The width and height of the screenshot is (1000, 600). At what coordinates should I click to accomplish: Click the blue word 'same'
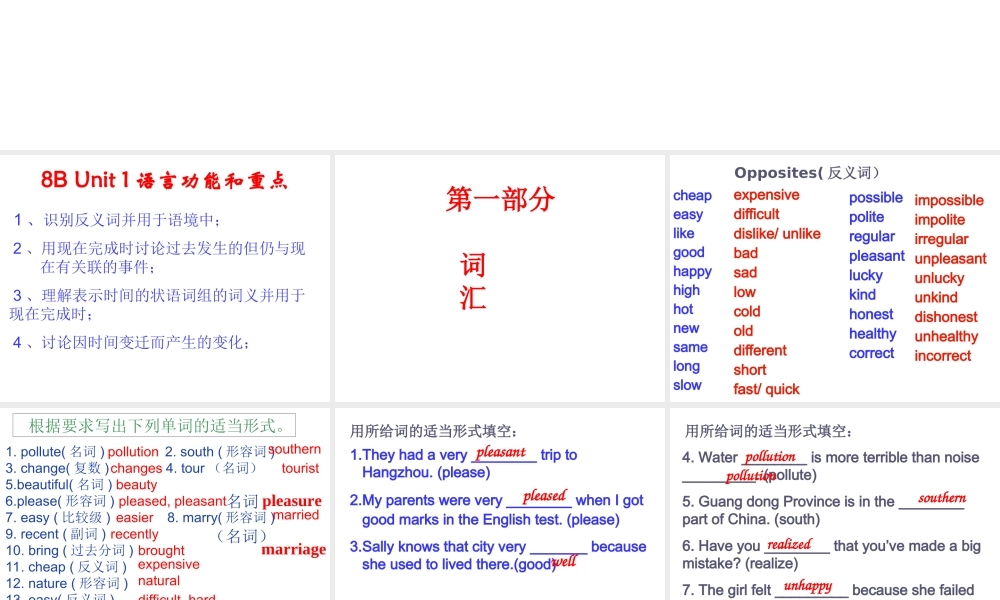690,348
